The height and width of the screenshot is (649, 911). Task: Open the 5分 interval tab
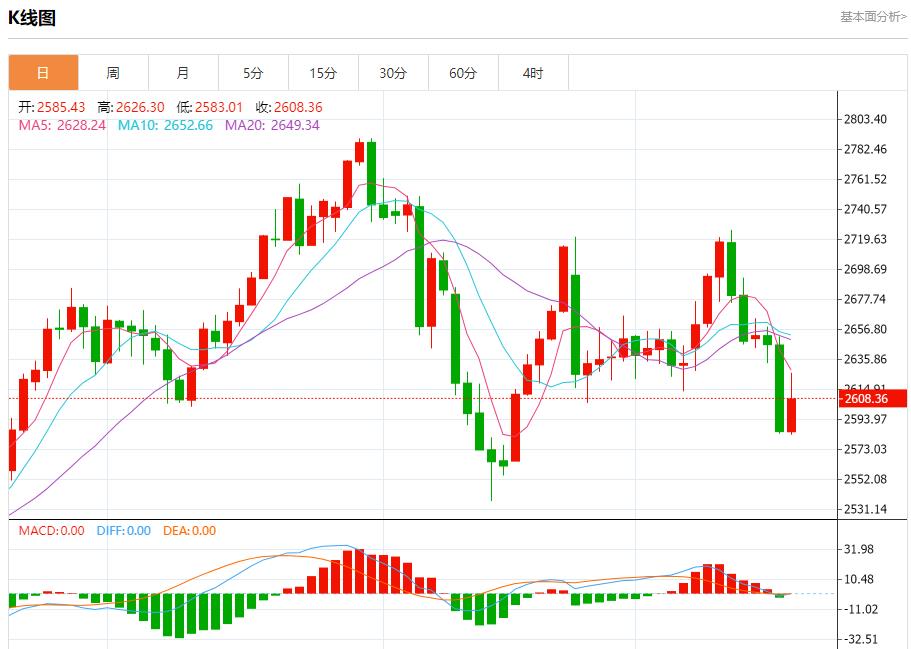pyautogui.click(x=253, y=73)
